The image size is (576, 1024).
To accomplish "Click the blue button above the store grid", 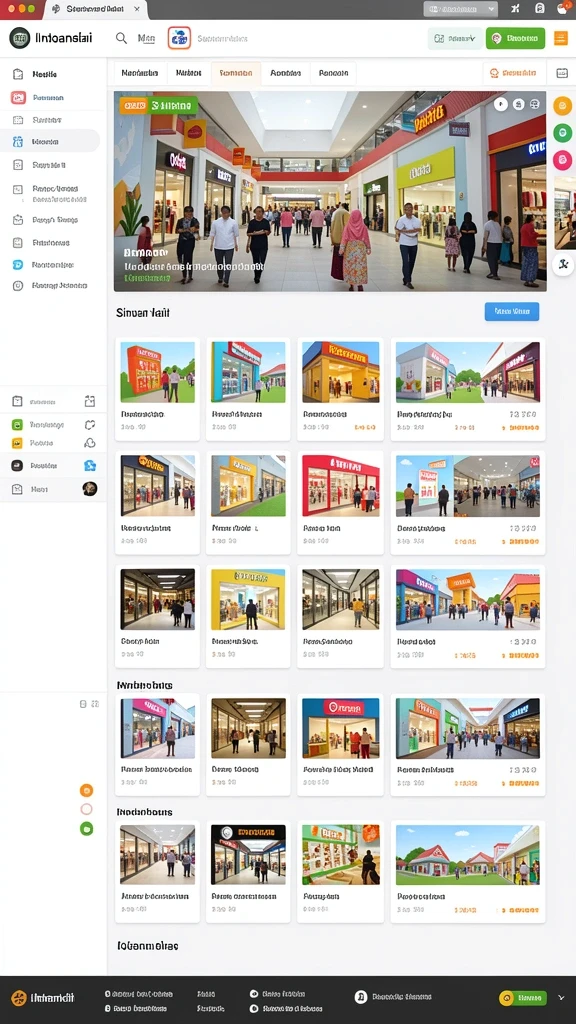I will (512, 312).
